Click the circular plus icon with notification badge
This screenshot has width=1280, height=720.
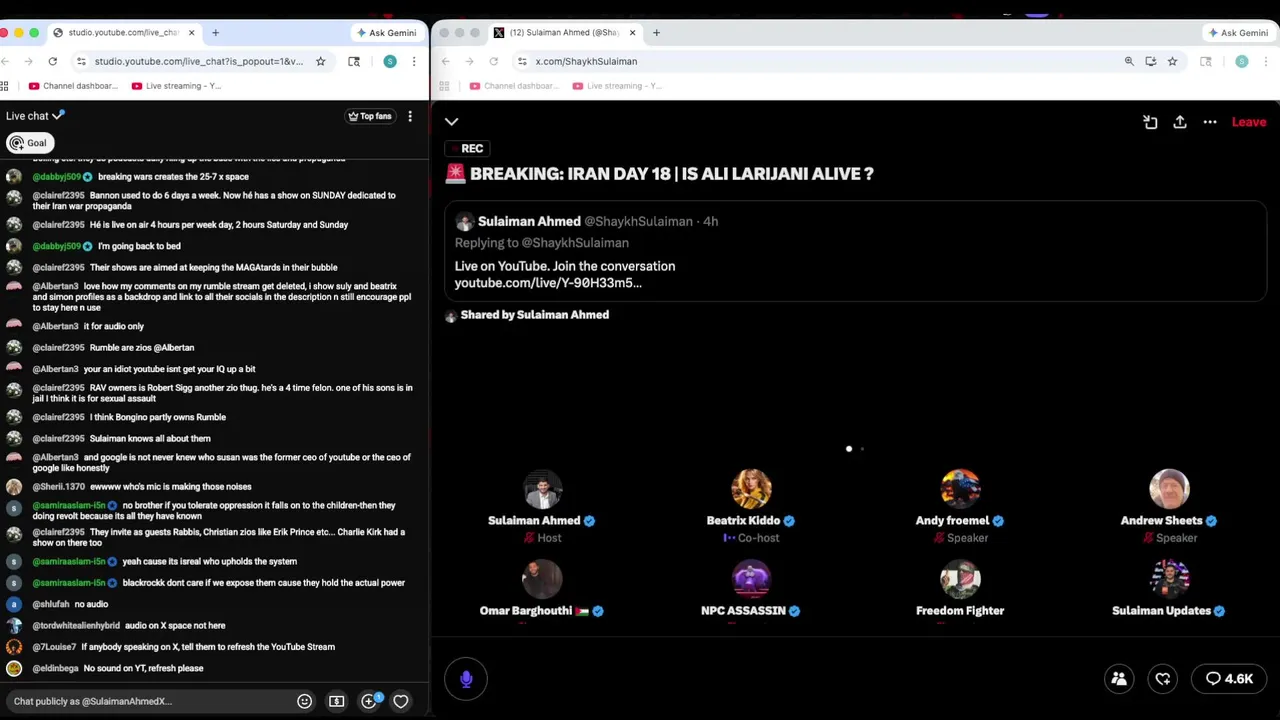(369, 701)
